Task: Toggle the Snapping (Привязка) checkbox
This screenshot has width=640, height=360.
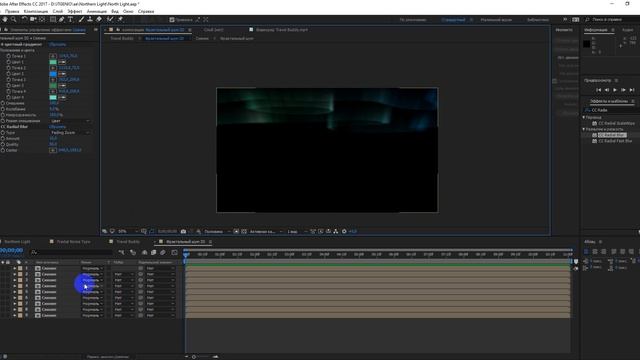Action: coord(172,20)
